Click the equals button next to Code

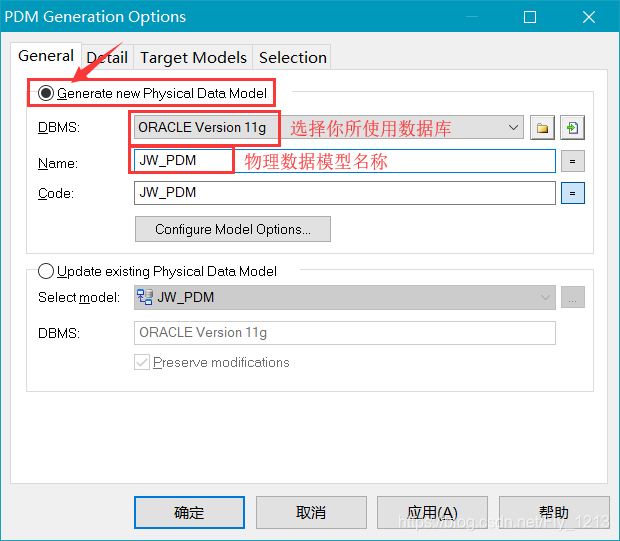click(x=572, y=193)
